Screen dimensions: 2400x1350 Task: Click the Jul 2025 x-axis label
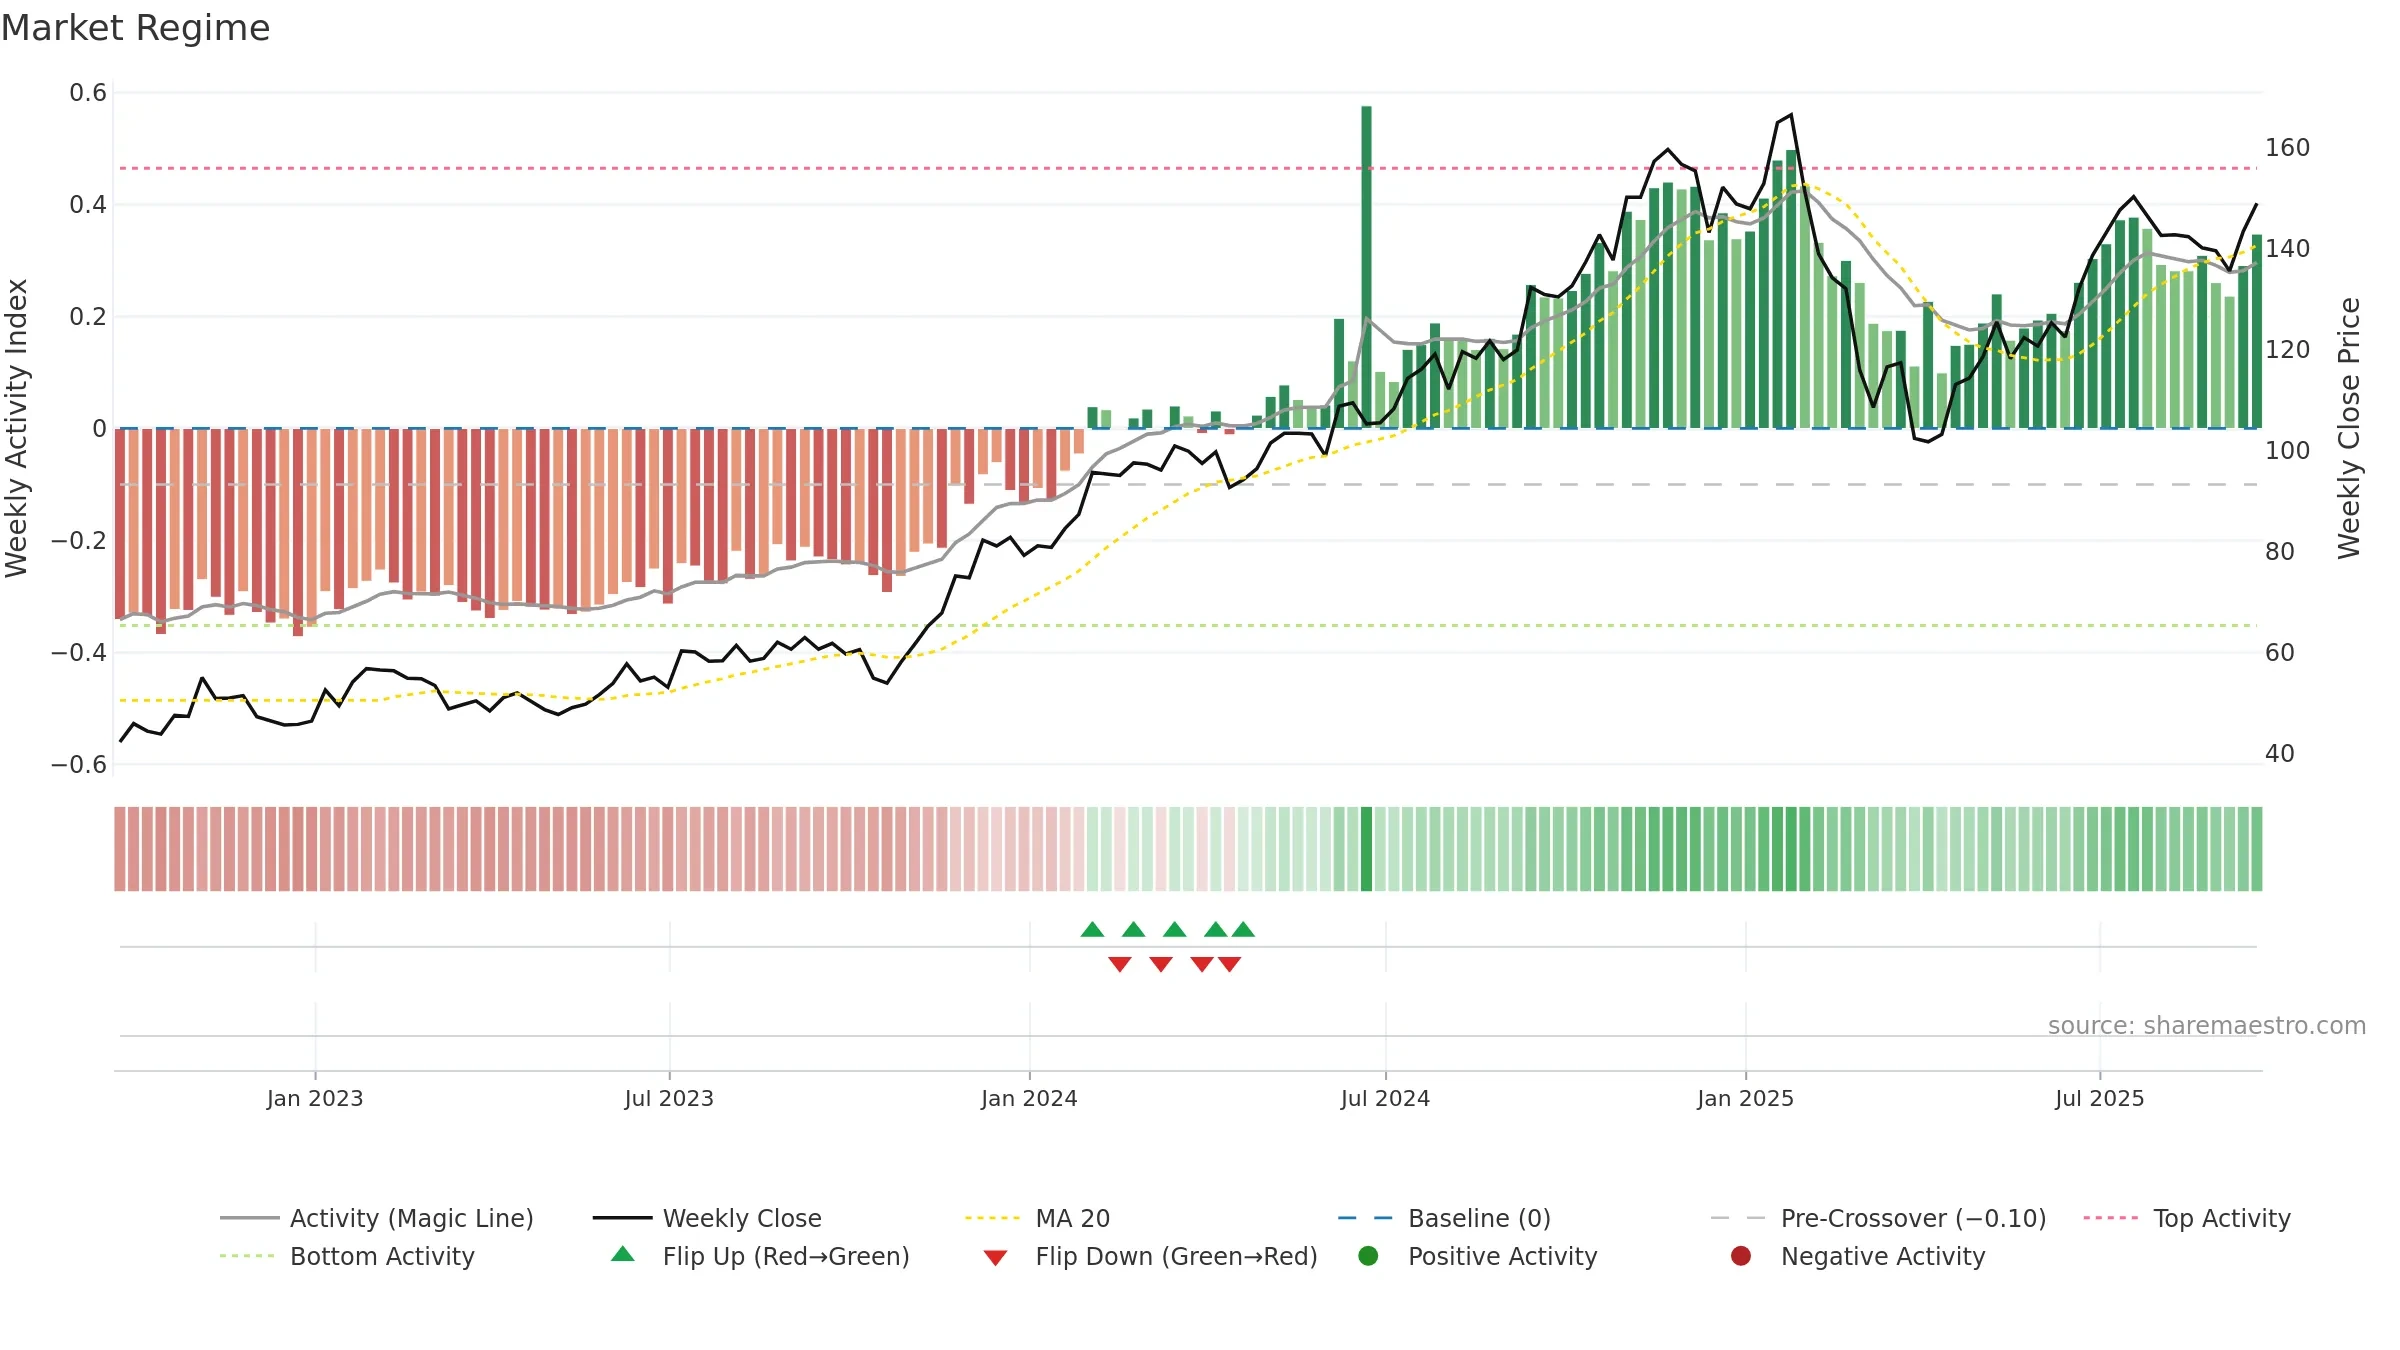[2100, 1099]
